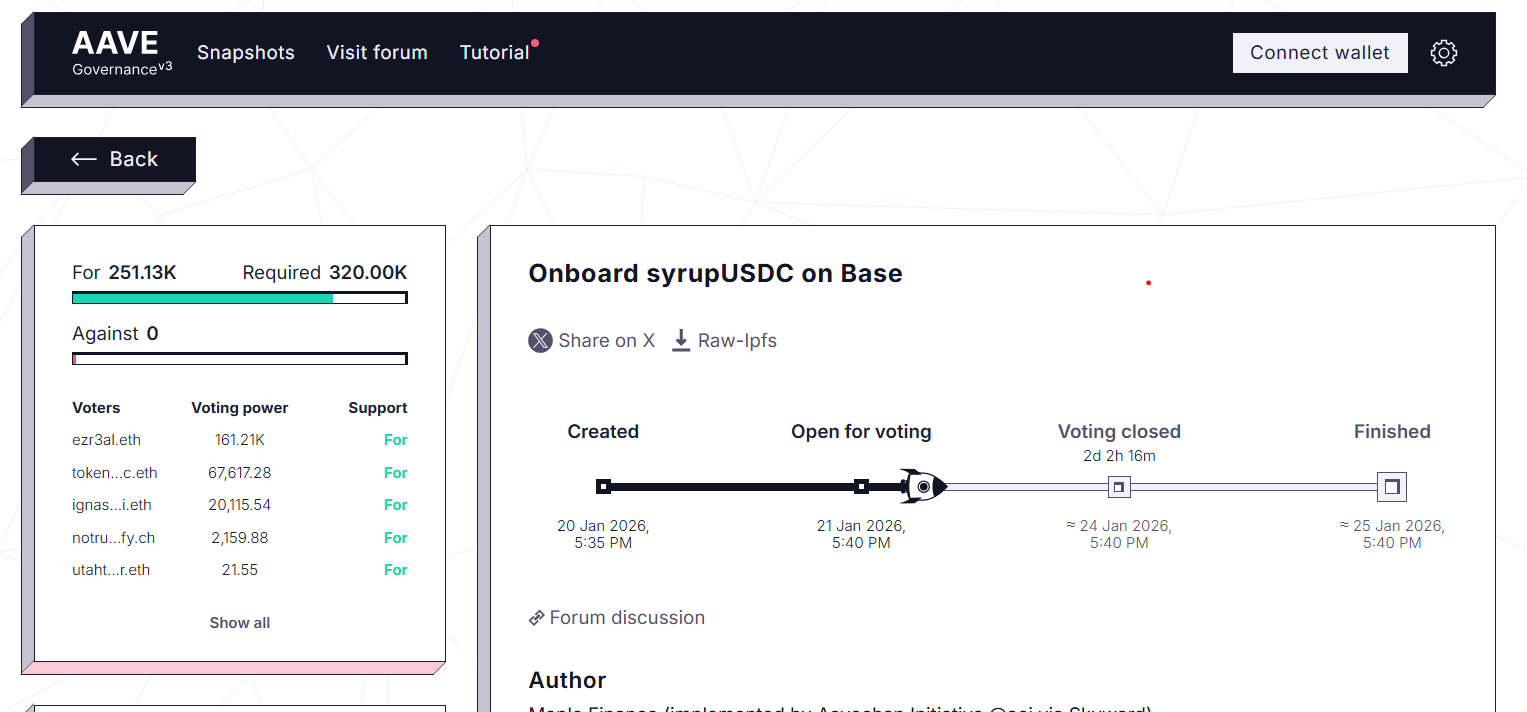
Task: Select the Finished timeline marker
Action: tap(1391, 487)
